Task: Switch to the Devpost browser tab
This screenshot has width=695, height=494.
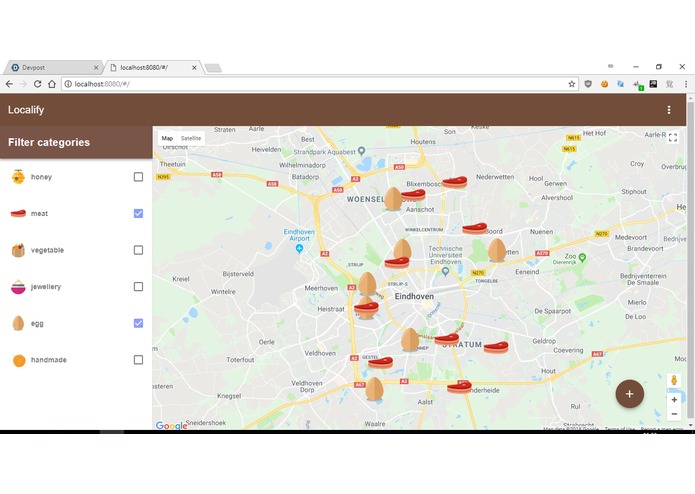Action: 52,67
